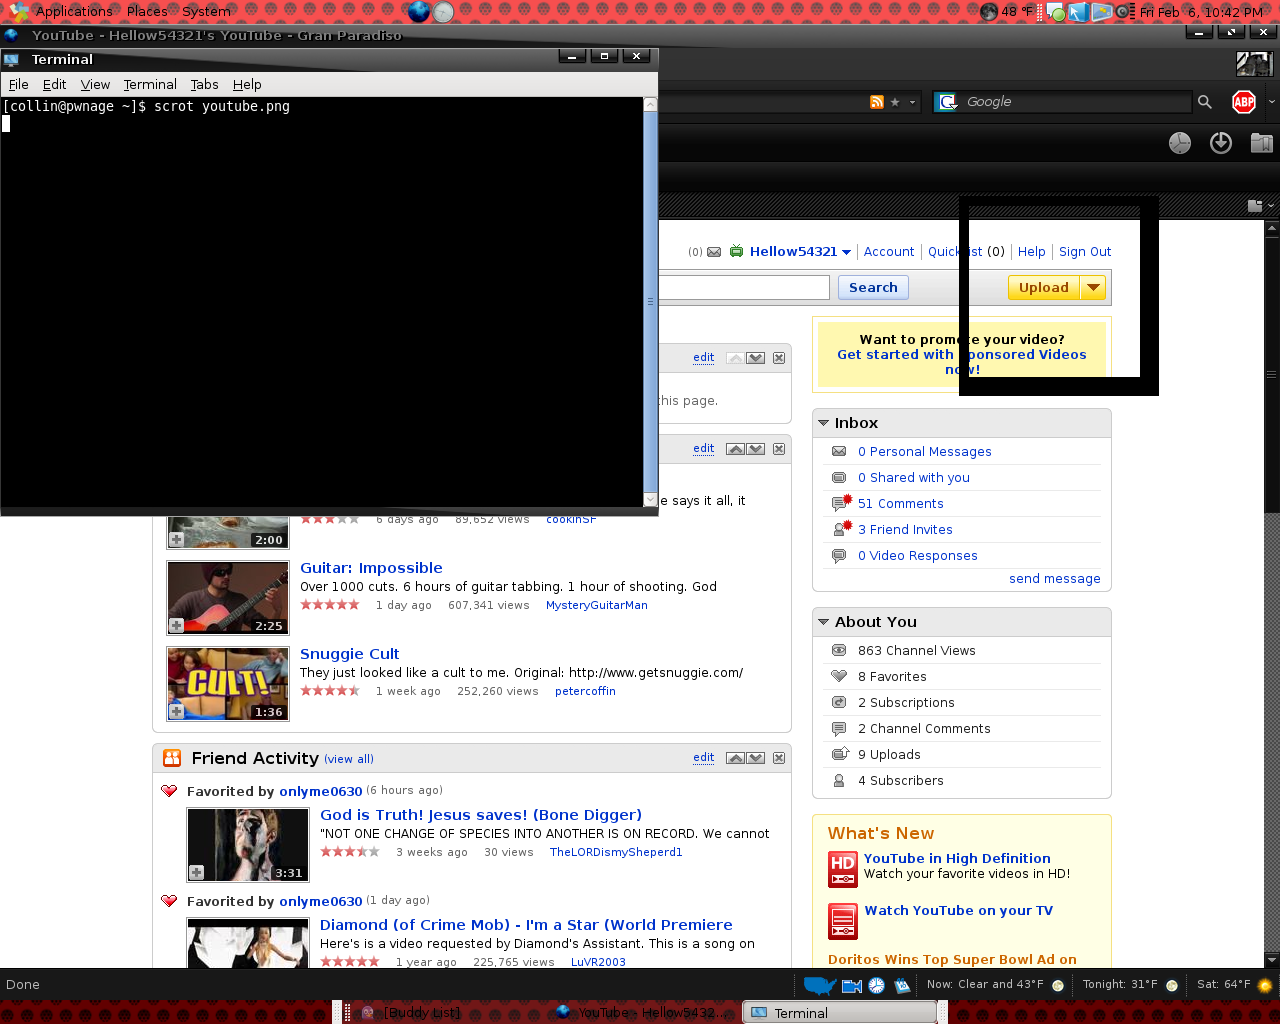Open bookmark dropdown arrow beside star
Viewport: 1280px width, 1024px height.
coord(912,102)
